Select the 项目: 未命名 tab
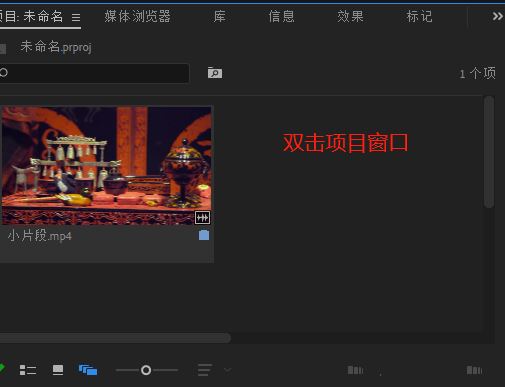 coord(32,16)
